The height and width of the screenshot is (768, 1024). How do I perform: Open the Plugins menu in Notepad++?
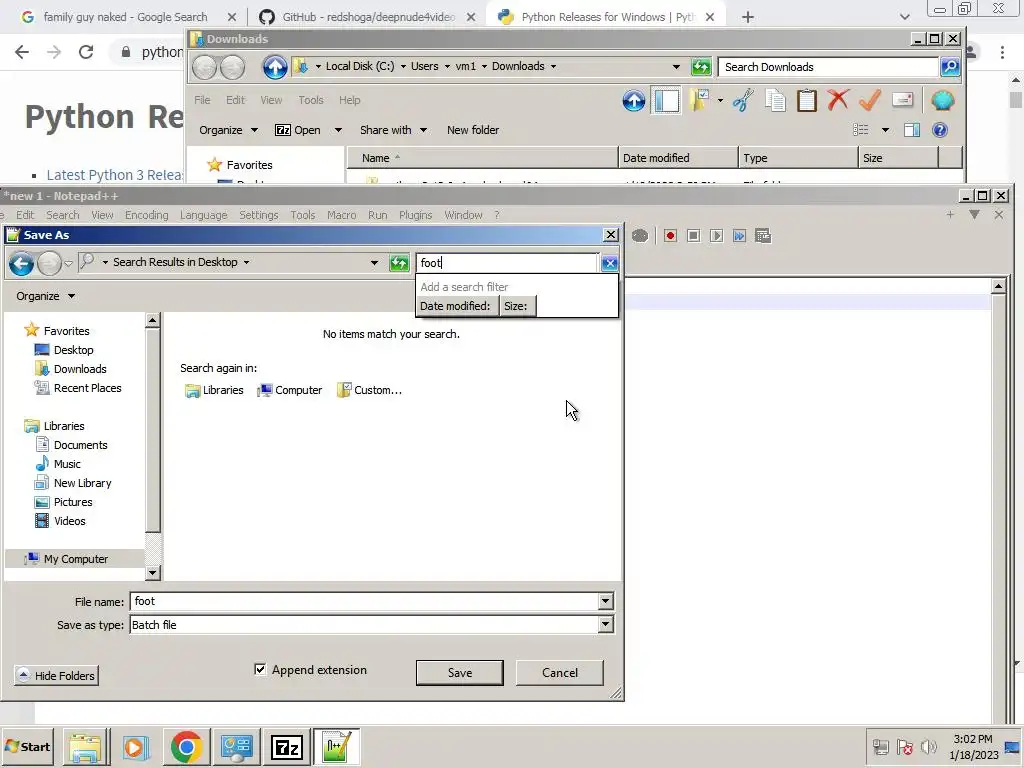click(415, 215)
